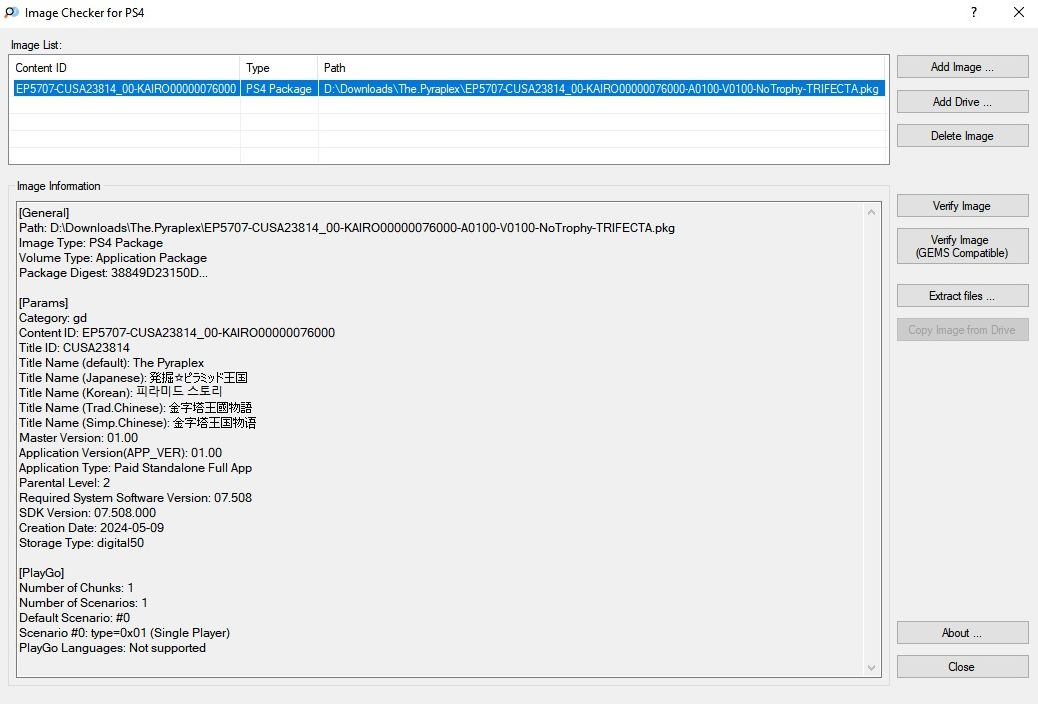The image size is (1038, 704).
Task: Click the Title ID: CUSA23814 line
Action: 74,348
